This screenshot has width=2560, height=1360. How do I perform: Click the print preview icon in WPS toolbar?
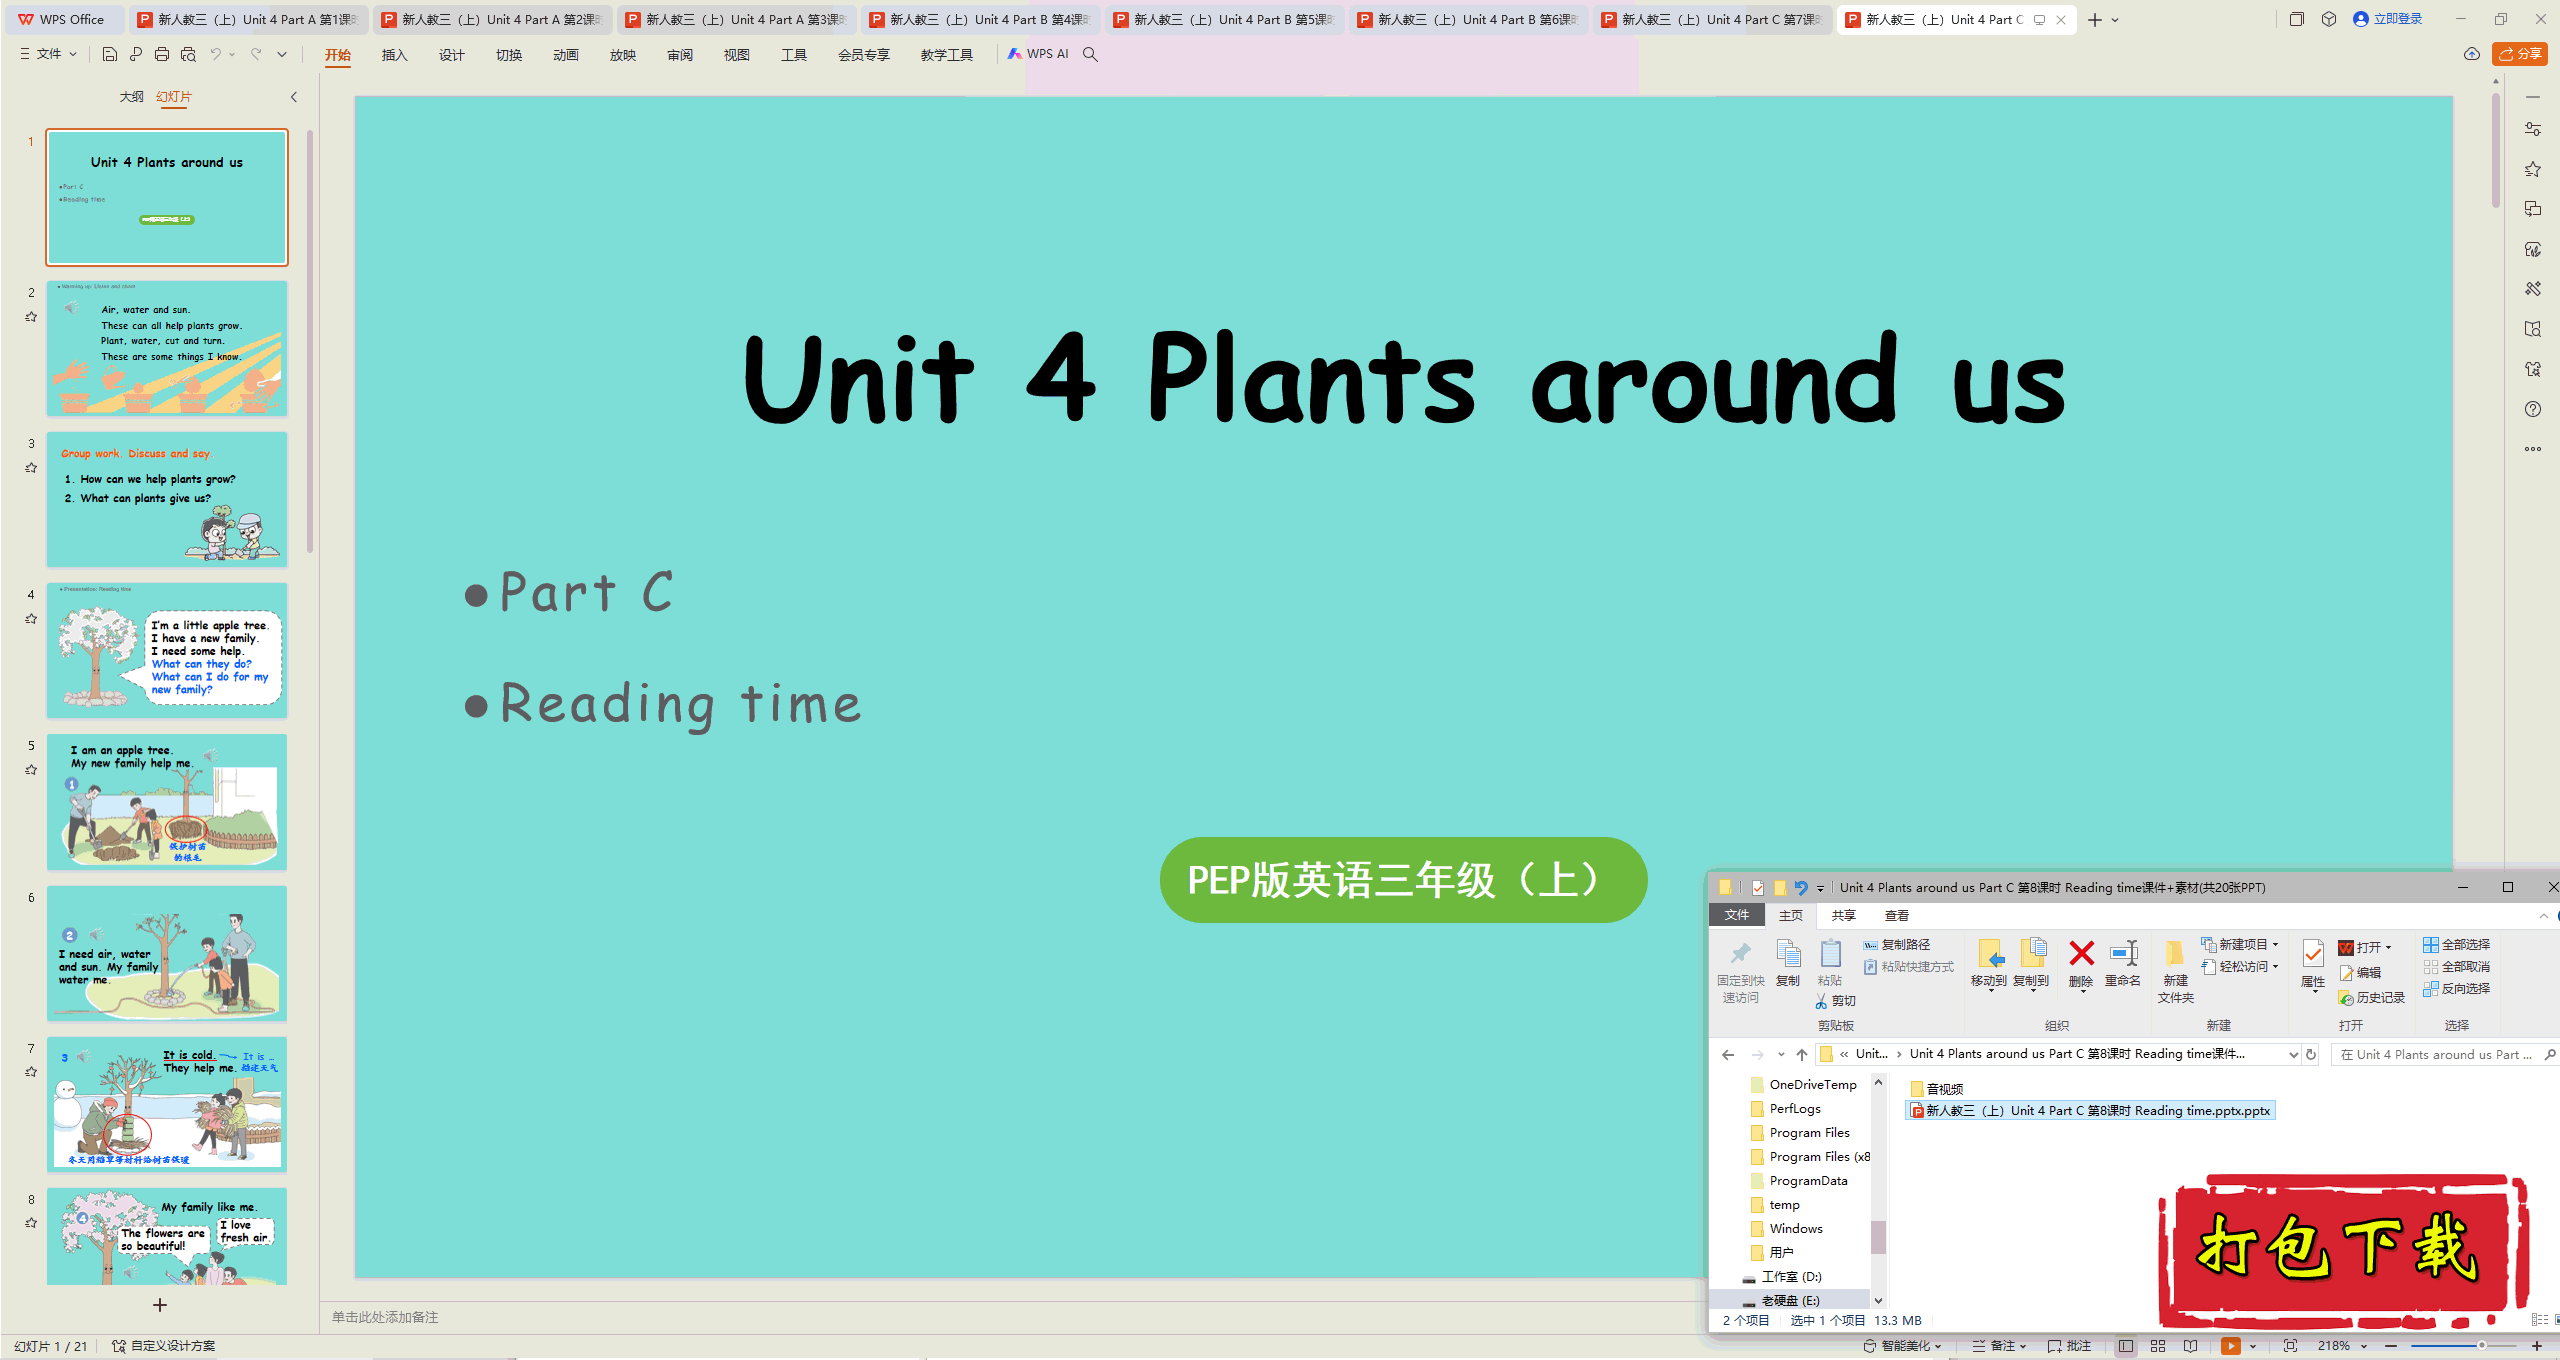click(x=188, y=54)
